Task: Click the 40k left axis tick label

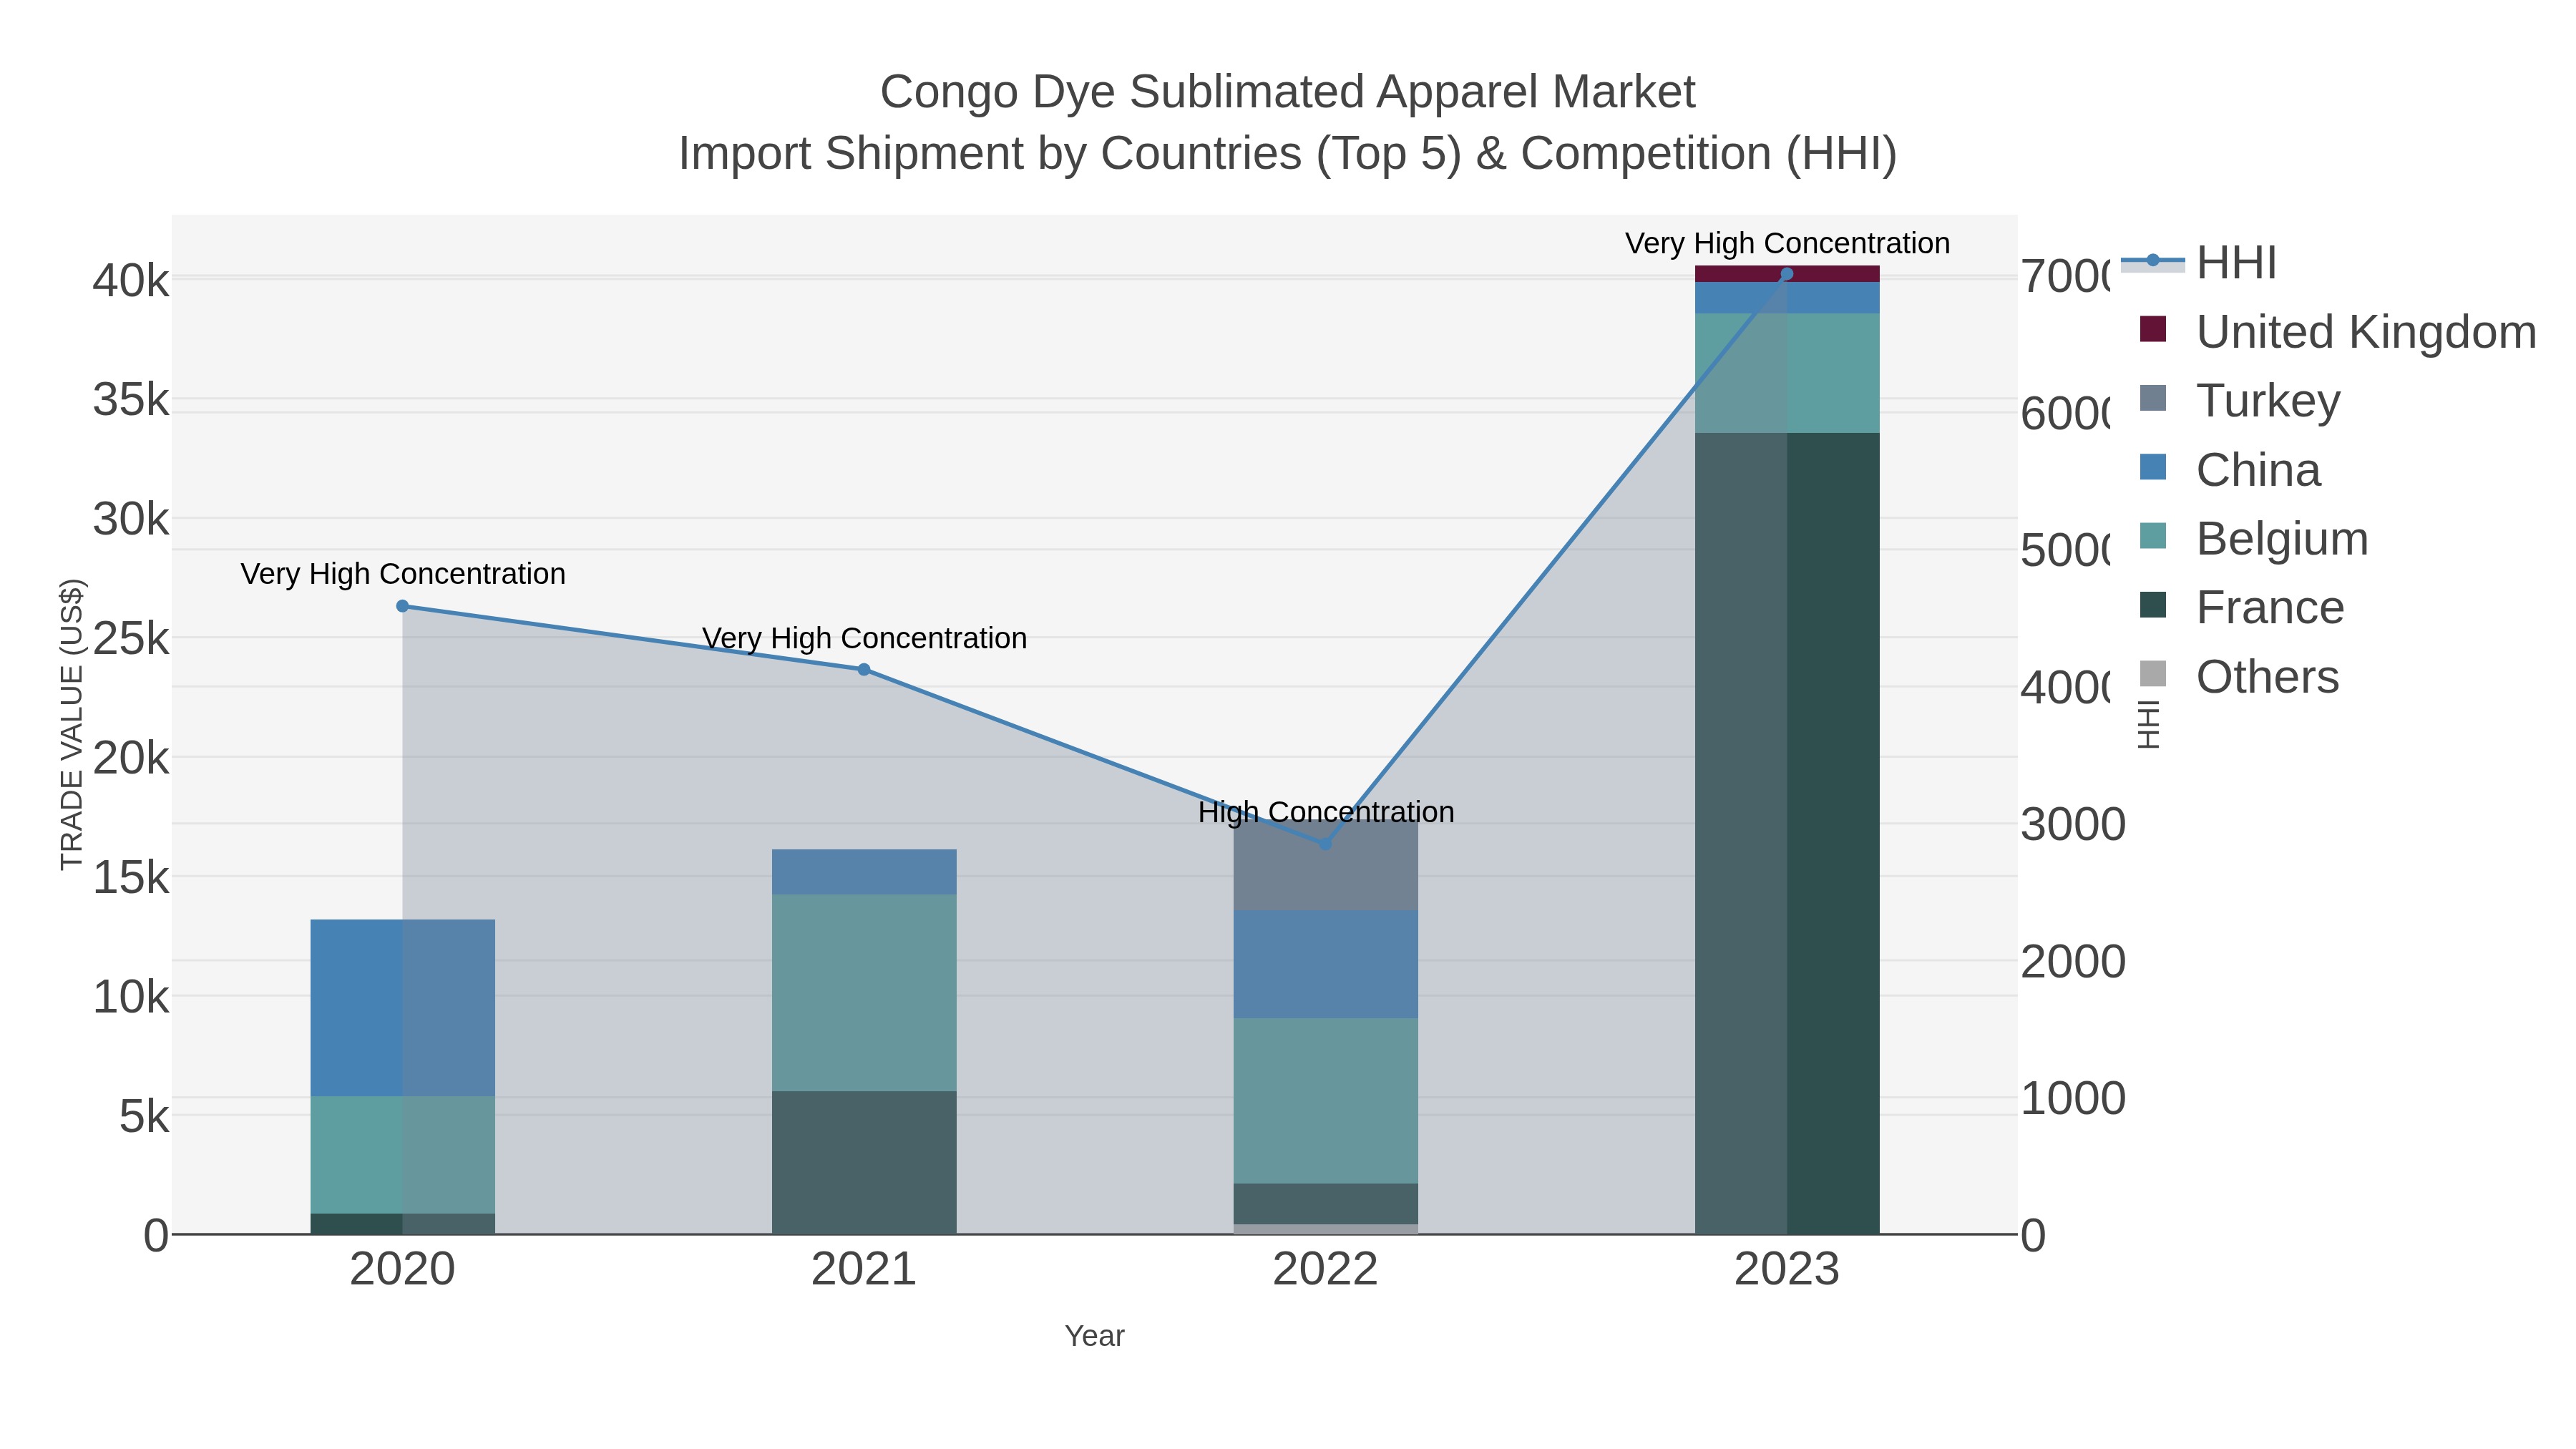Action: [x=131, y=281]
